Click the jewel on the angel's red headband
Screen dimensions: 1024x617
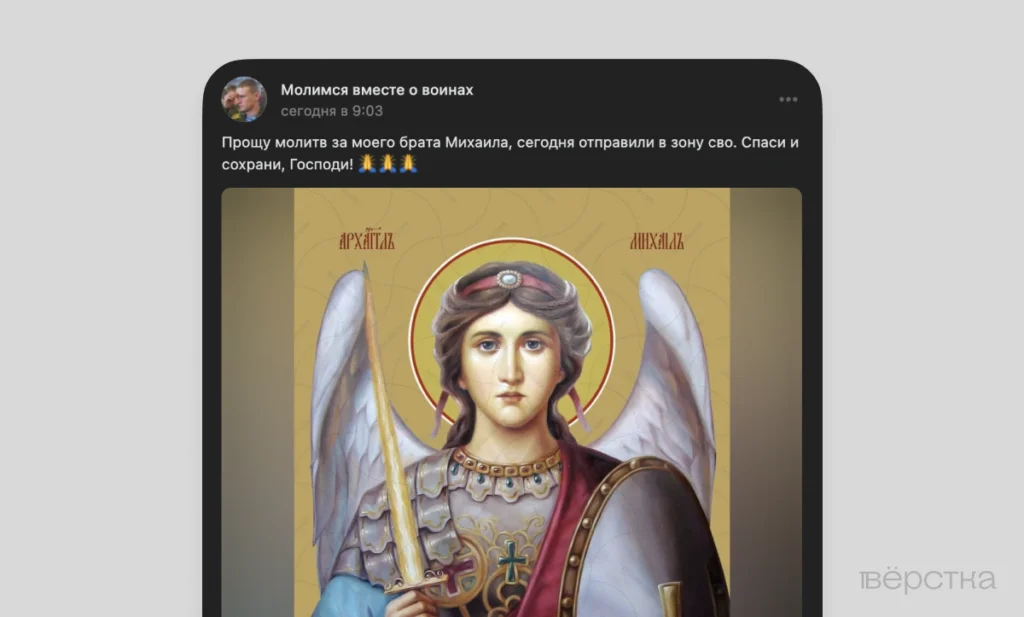pyautogui.click(x=509, y=280)
